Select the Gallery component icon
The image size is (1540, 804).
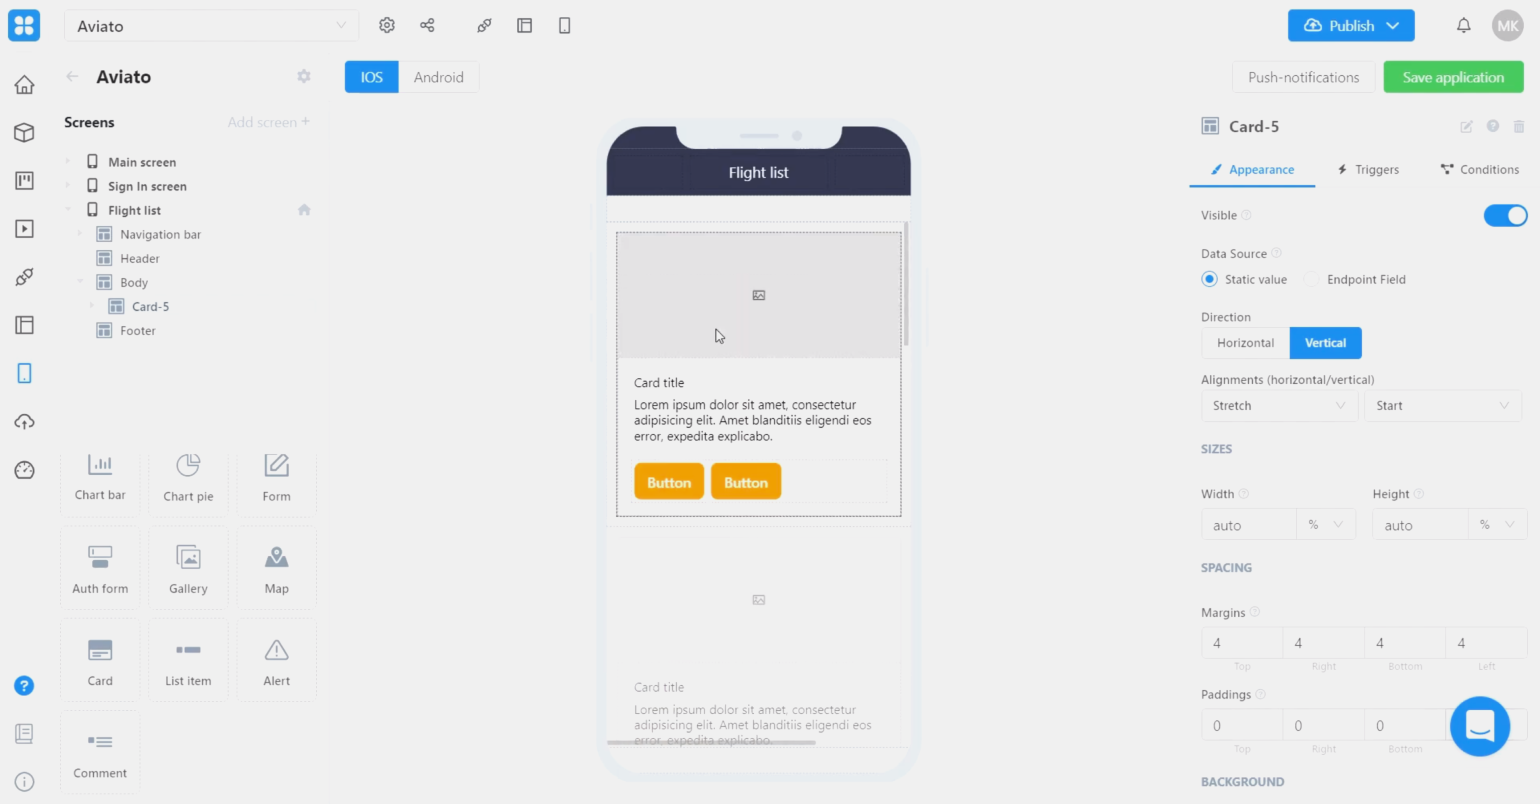coord(188,558)
